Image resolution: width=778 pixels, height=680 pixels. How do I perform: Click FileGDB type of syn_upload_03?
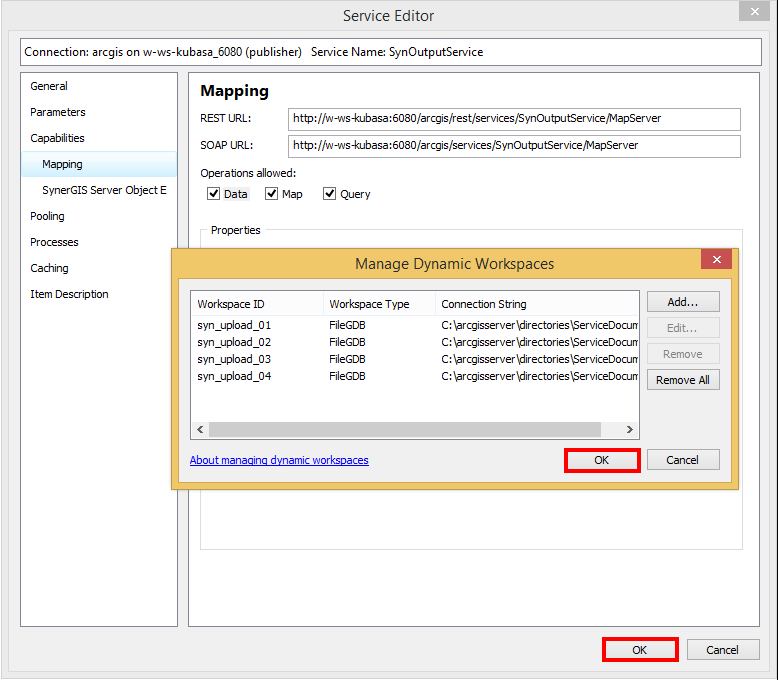pyautogui.click(x=347, y=359)
